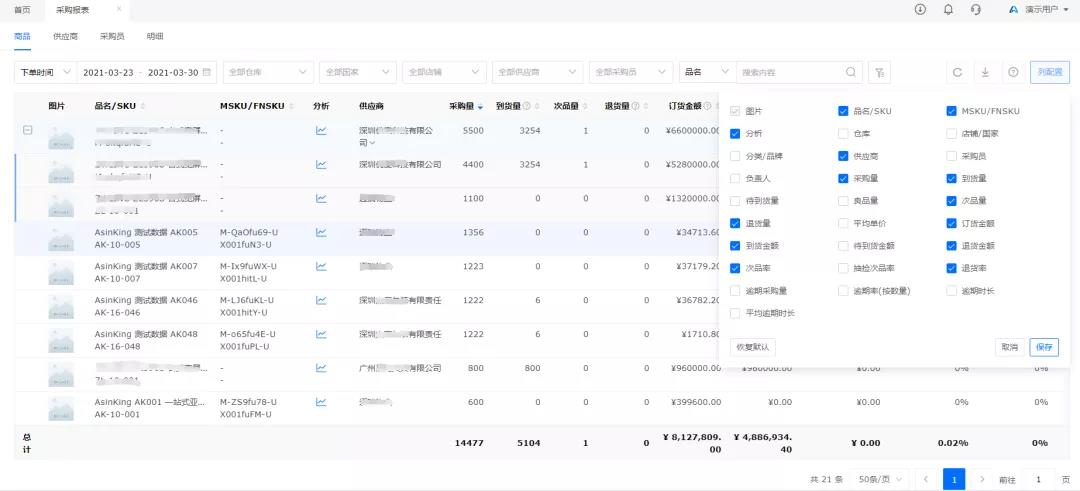This screenshot has height=491, width=1080.
Task: Click the calendar icon in date range
Action: (207, 72)
